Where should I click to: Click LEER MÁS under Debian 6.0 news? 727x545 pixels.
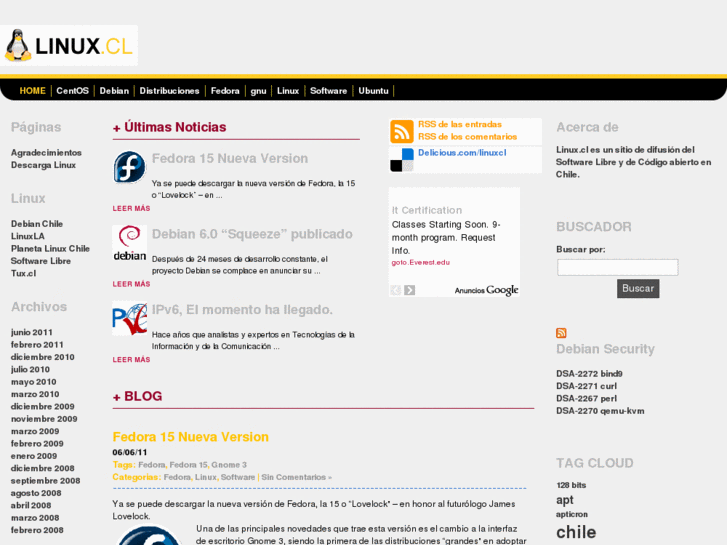[x=131, y=284]
